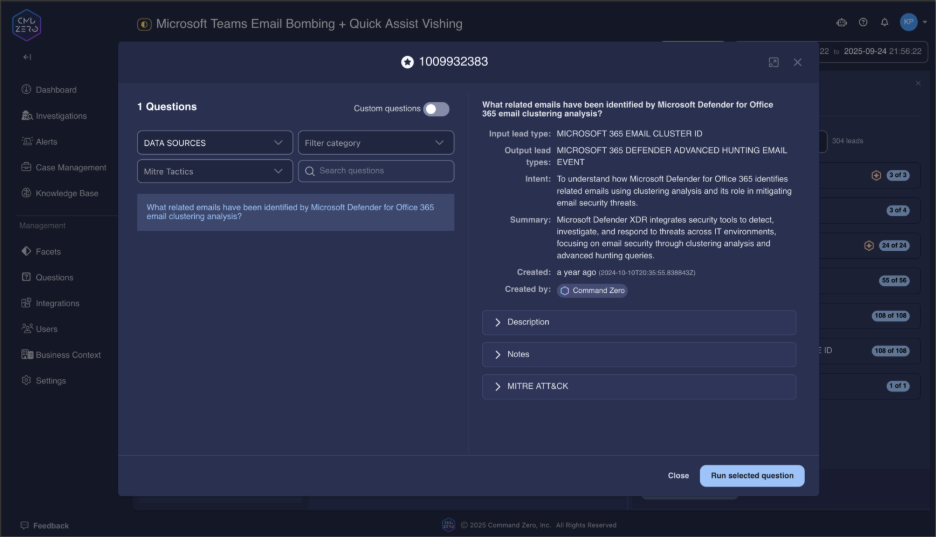The width and height of the screenshot is (936, 537).
Task: Open the Mitre Tactics dropdown
Action: (x=215, y=171)
